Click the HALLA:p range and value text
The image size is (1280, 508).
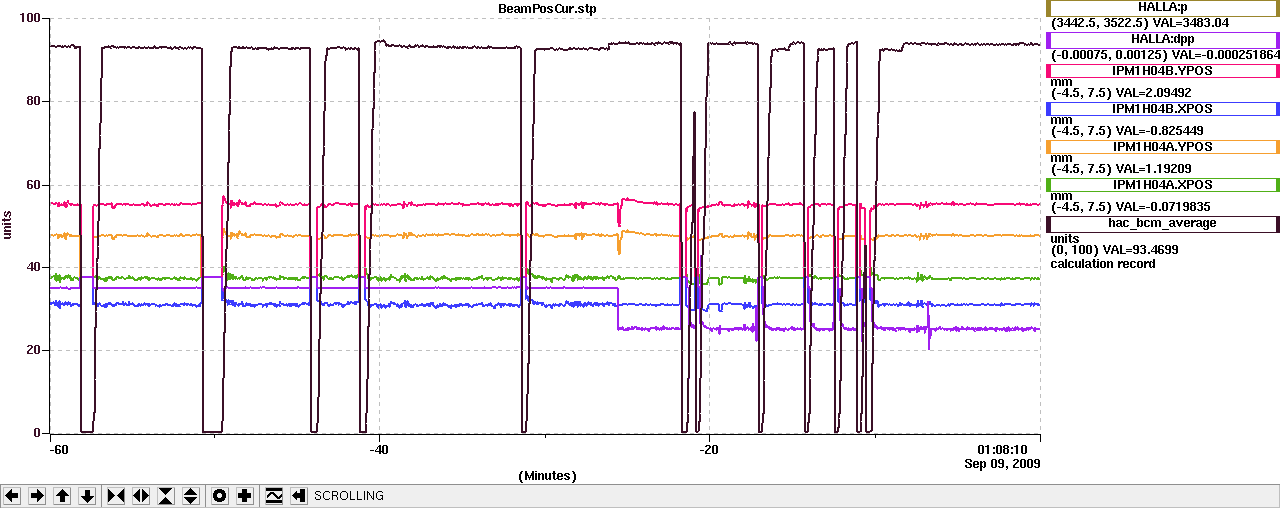(x=1140, y=22)
